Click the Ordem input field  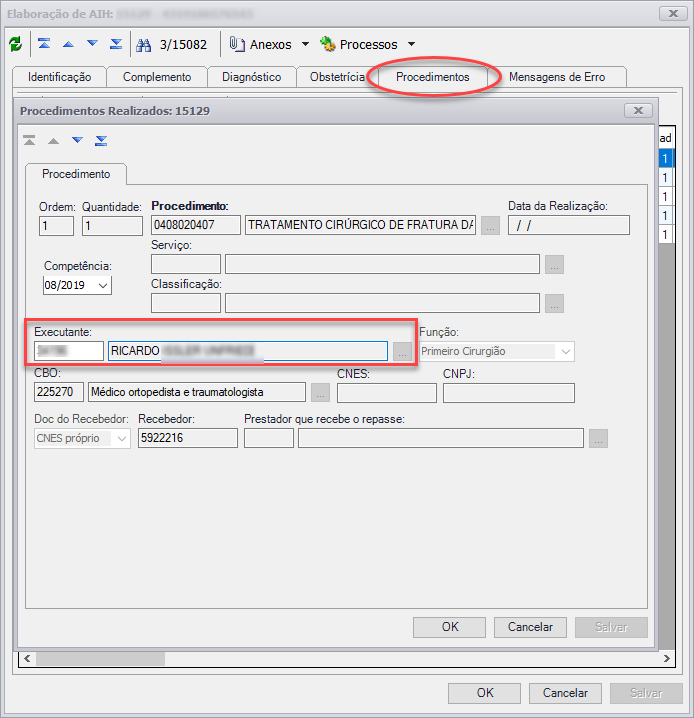(56, 226)
